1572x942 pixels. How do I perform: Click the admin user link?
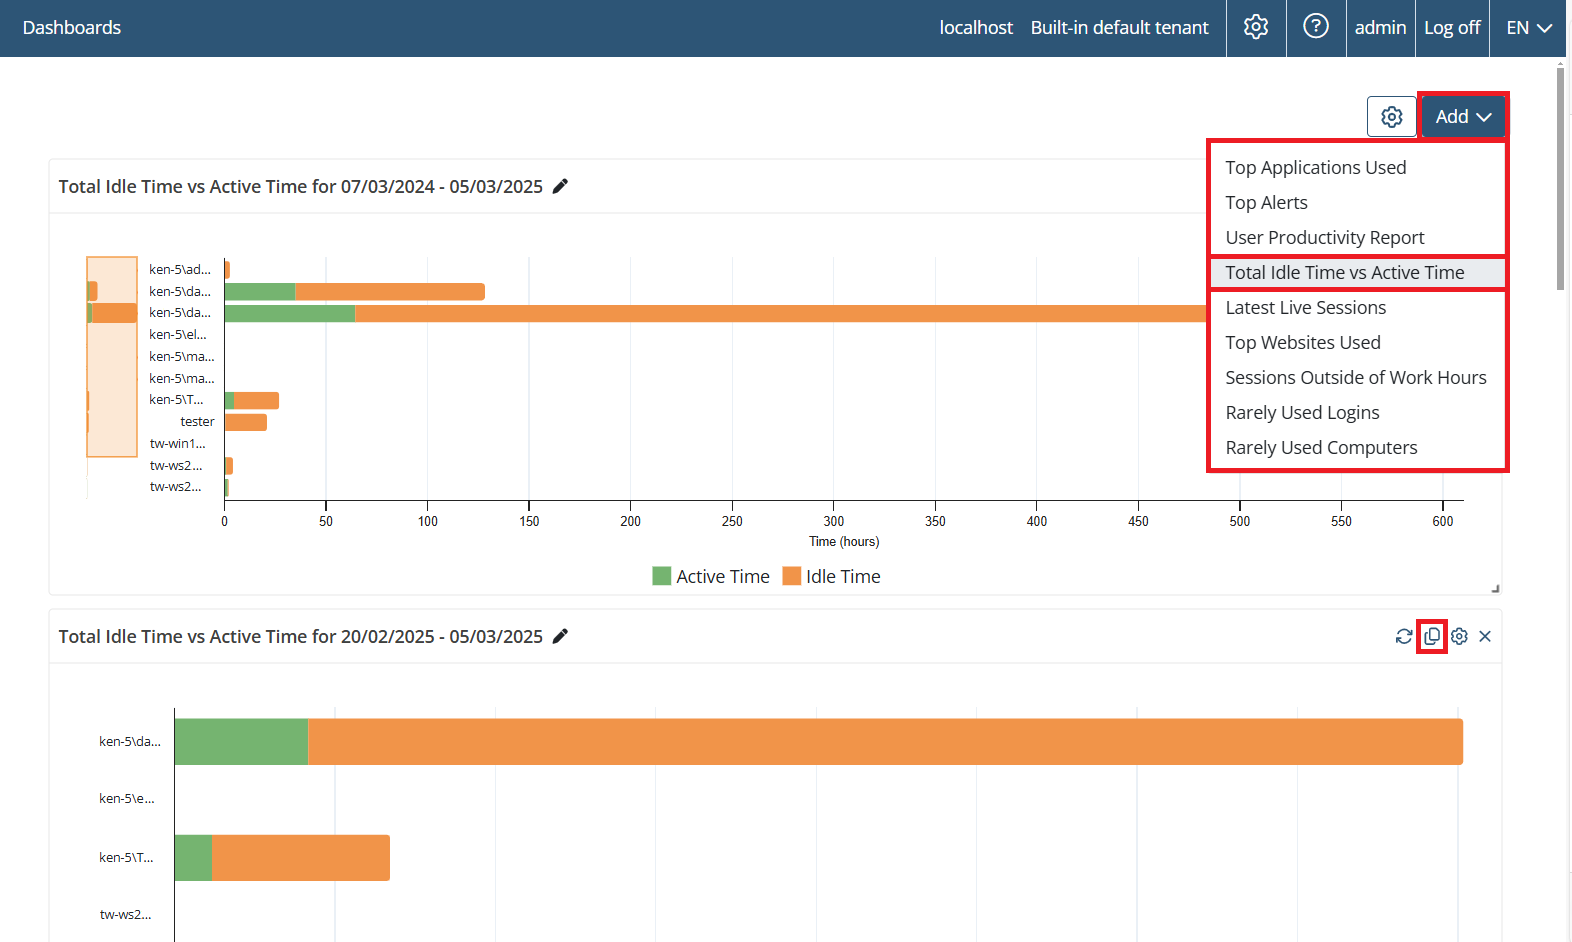tap(1380, 28)
